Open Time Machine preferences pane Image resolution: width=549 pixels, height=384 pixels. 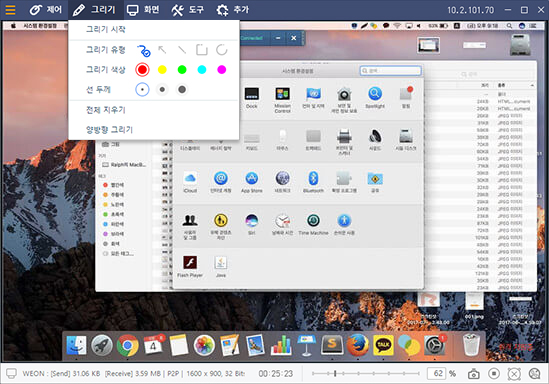coord(313,224)
